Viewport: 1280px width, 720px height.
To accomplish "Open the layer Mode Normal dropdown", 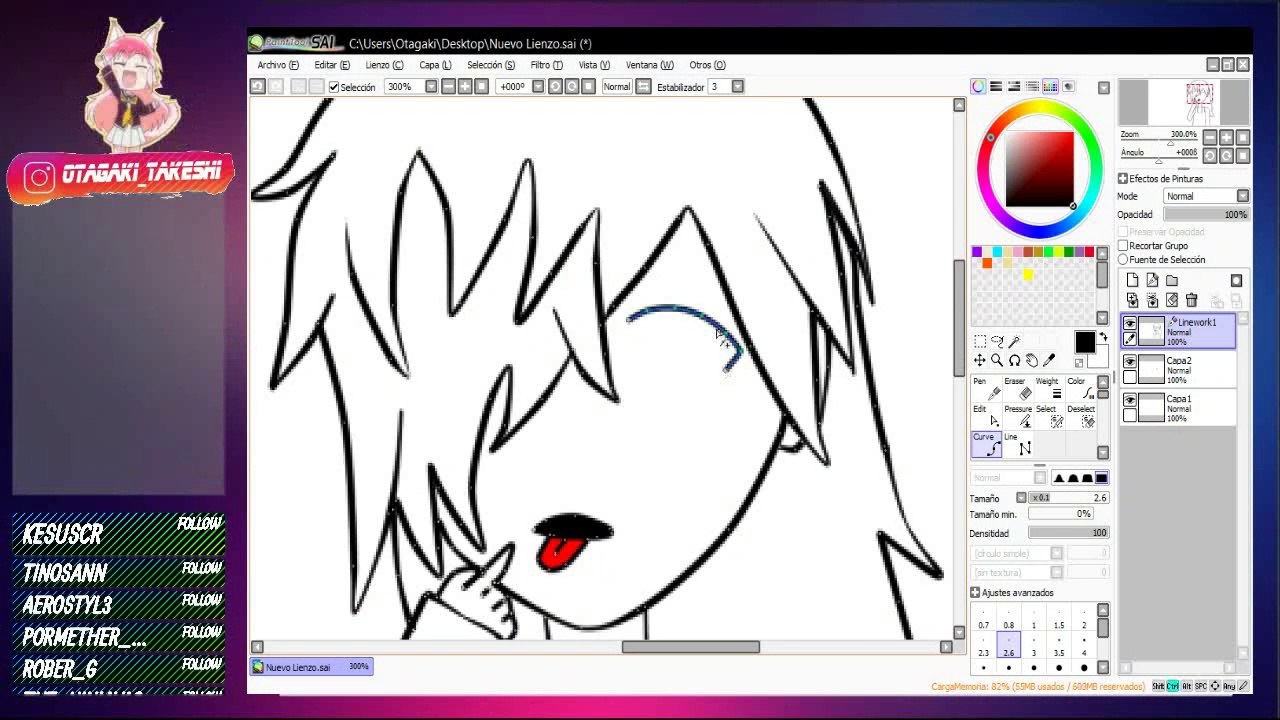I will [x=1207, y=196].
